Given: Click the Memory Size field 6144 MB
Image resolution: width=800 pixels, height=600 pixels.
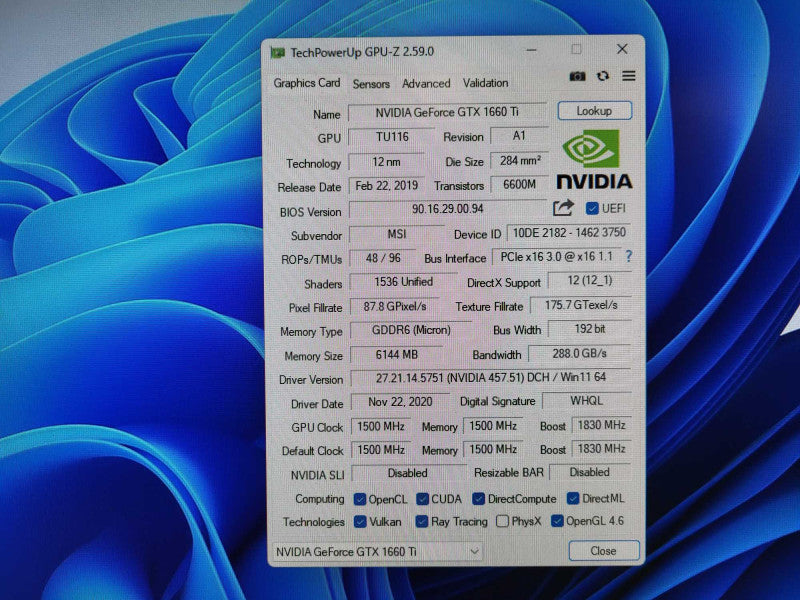Looking at the screenshot, I should [396, 354].
